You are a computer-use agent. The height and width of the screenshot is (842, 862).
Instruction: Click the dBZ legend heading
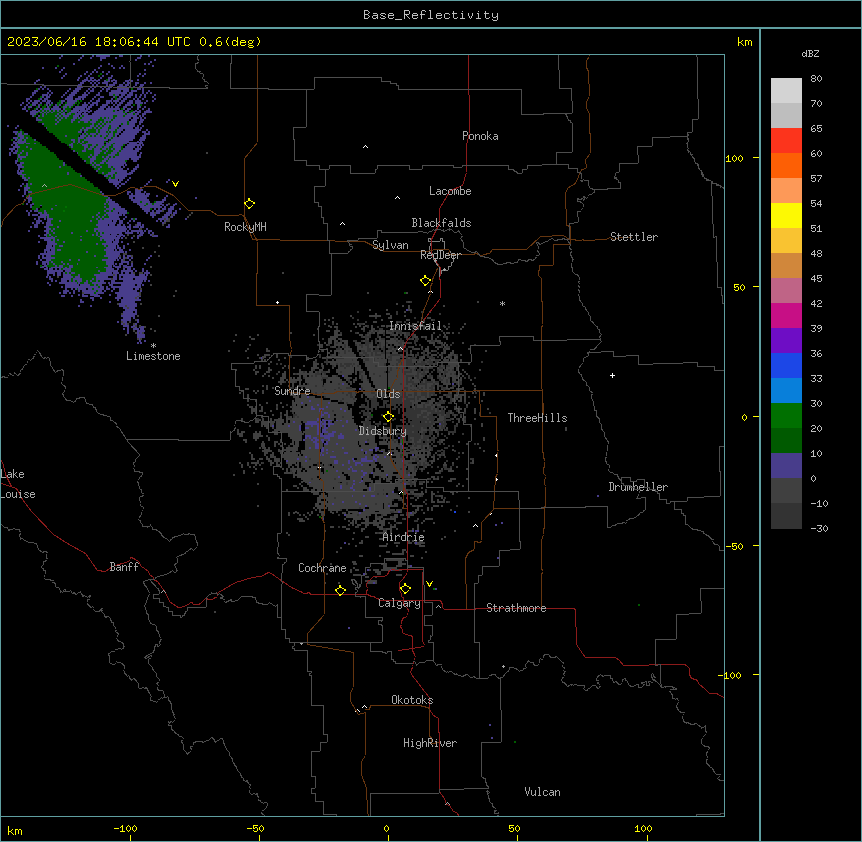tap(810, 53)
